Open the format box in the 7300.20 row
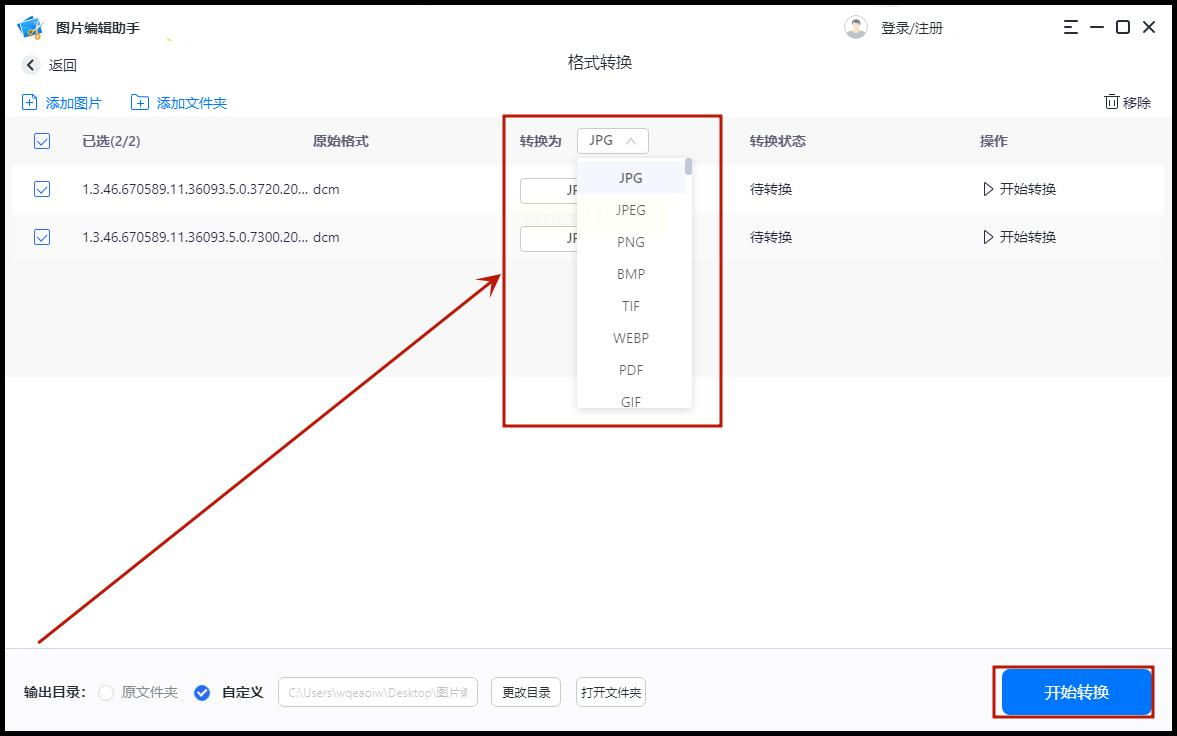The height and width of the screenshot is (736, 1177). [549, 238]
